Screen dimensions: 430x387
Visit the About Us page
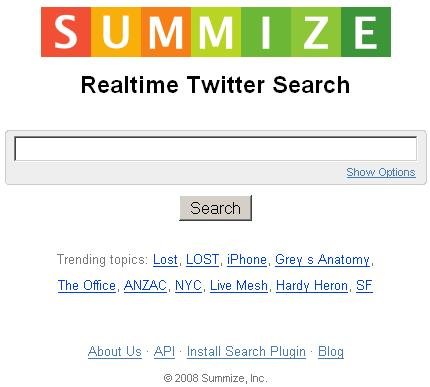click(x=115, y=351)
